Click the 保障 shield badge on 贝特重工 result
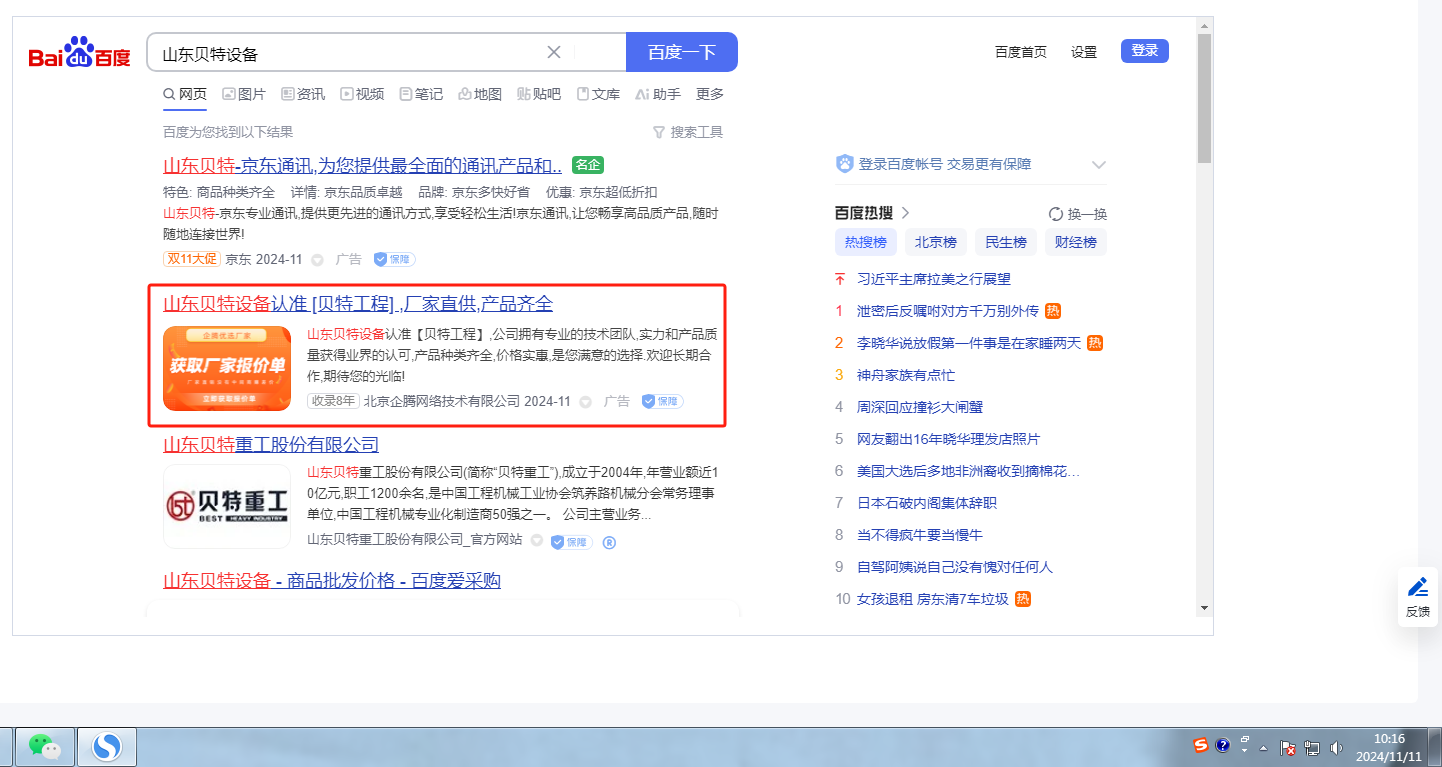This screenshot has width=1442, height=767. 571,541
